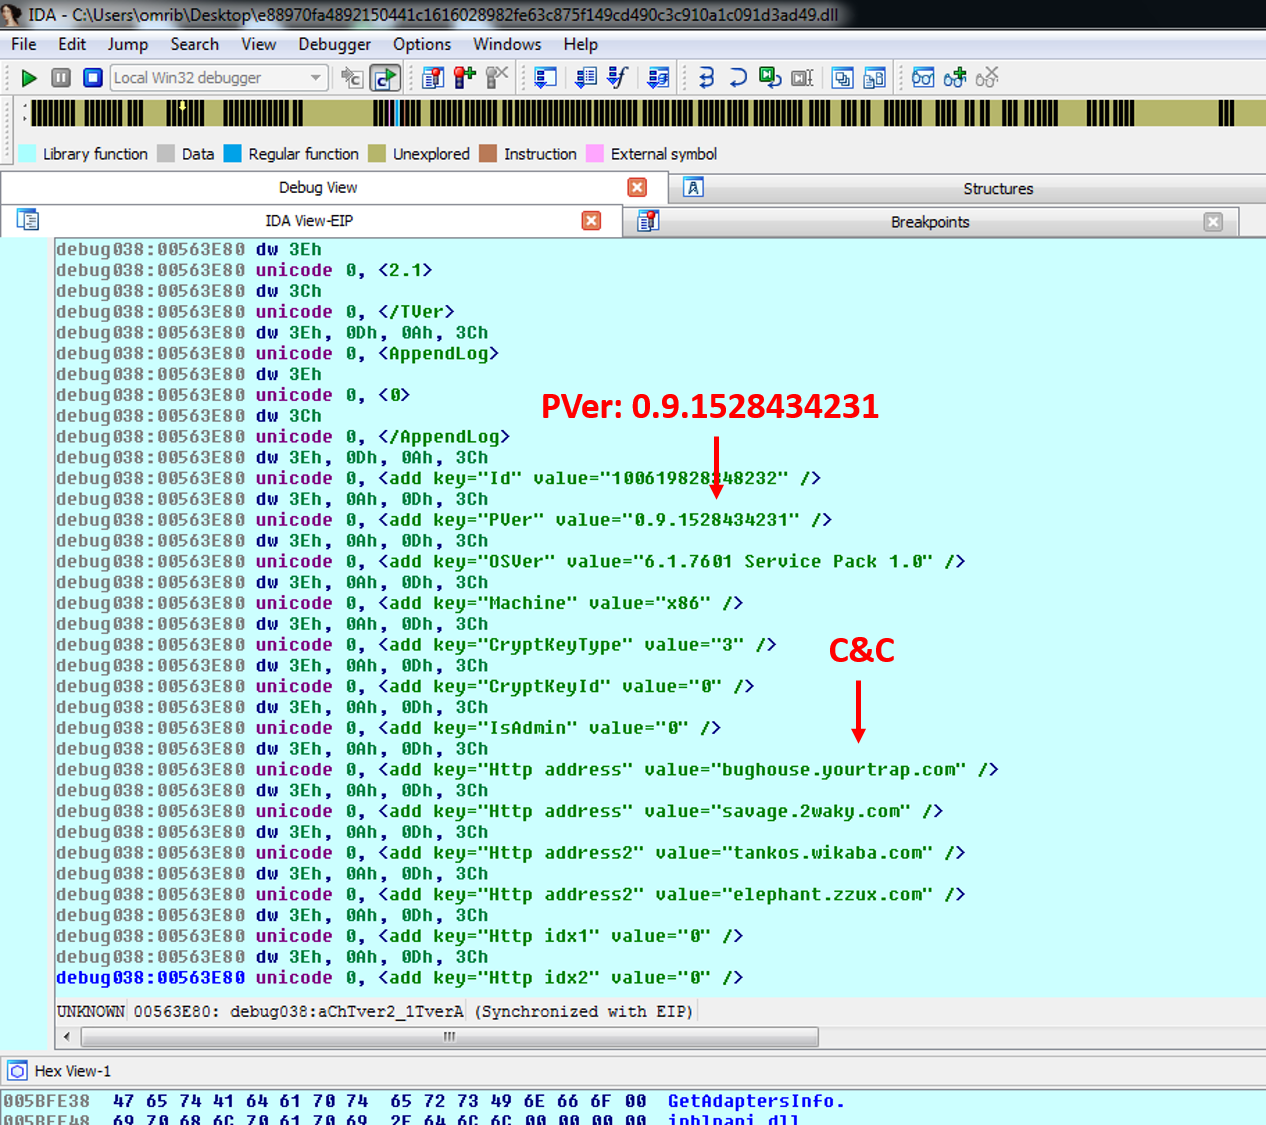Click the Step Into icon
1266x1125 pixels.
point(706,78)
